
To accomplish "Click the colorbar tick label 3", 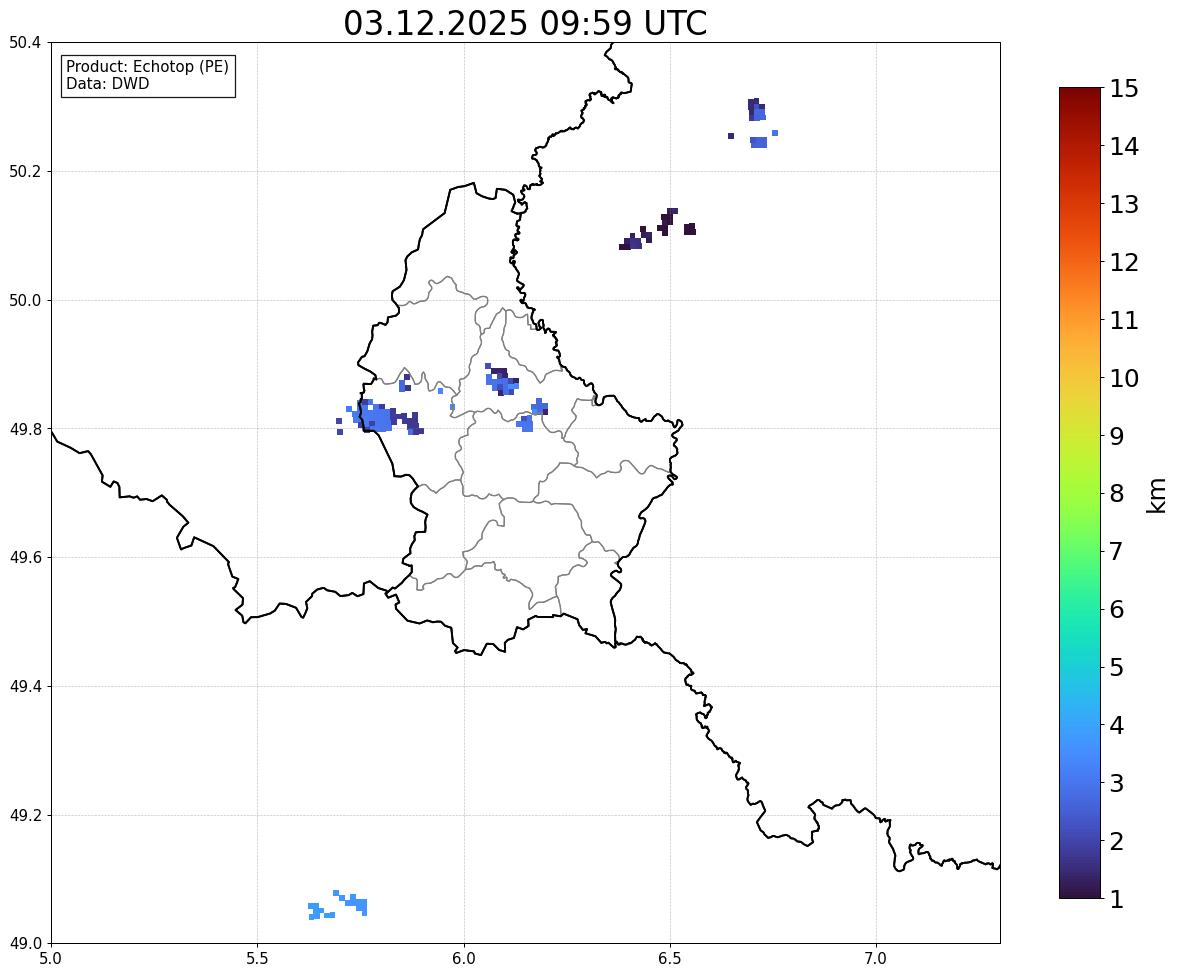I will point(1116,784).
